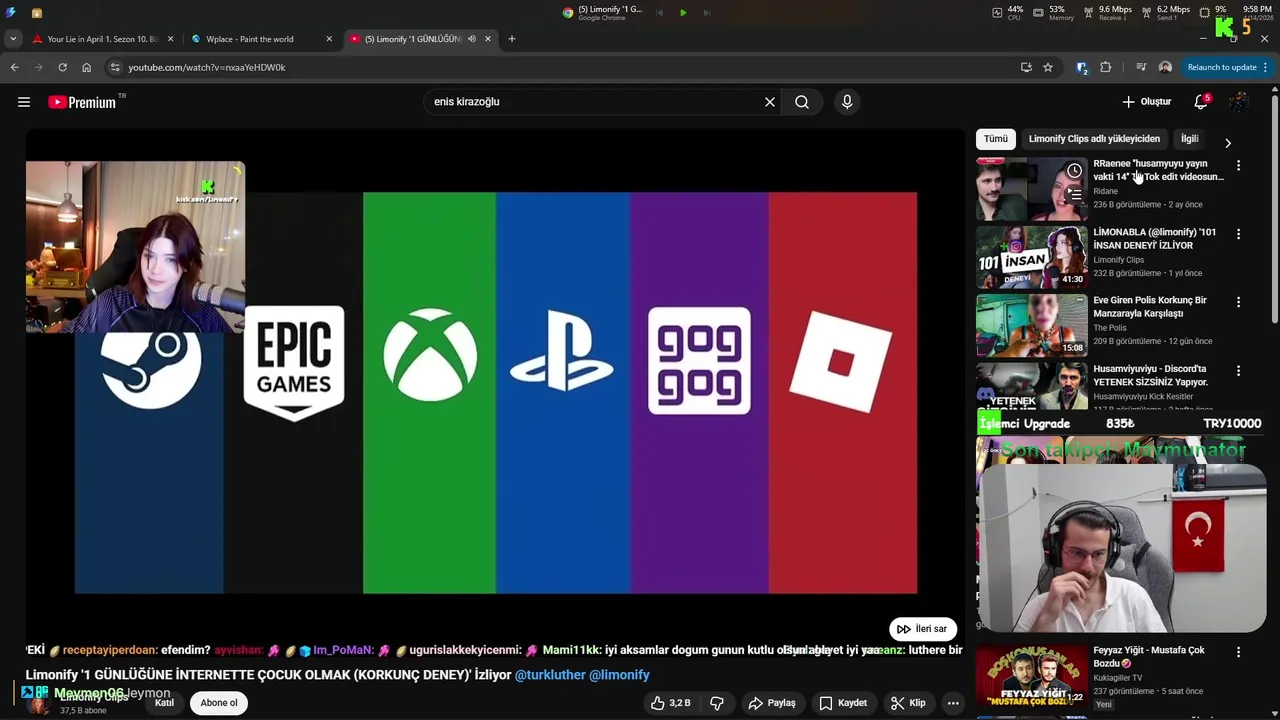Open the Chrome extensions puzzle menu
This screenshot has width=1280, height=720.
click(x=1106, y=67)
